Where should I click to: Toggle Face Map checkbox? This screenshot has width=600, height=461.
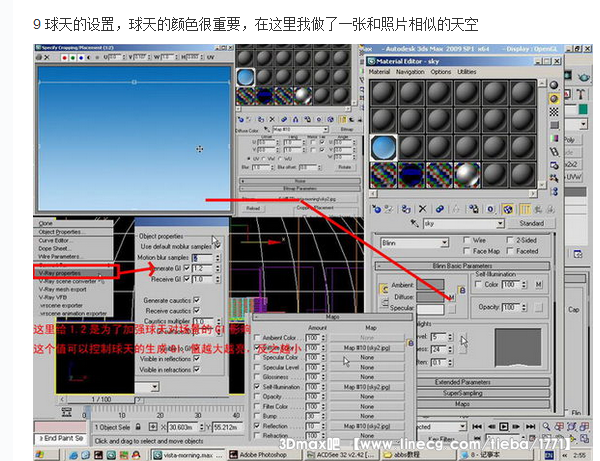coord(466,251)
